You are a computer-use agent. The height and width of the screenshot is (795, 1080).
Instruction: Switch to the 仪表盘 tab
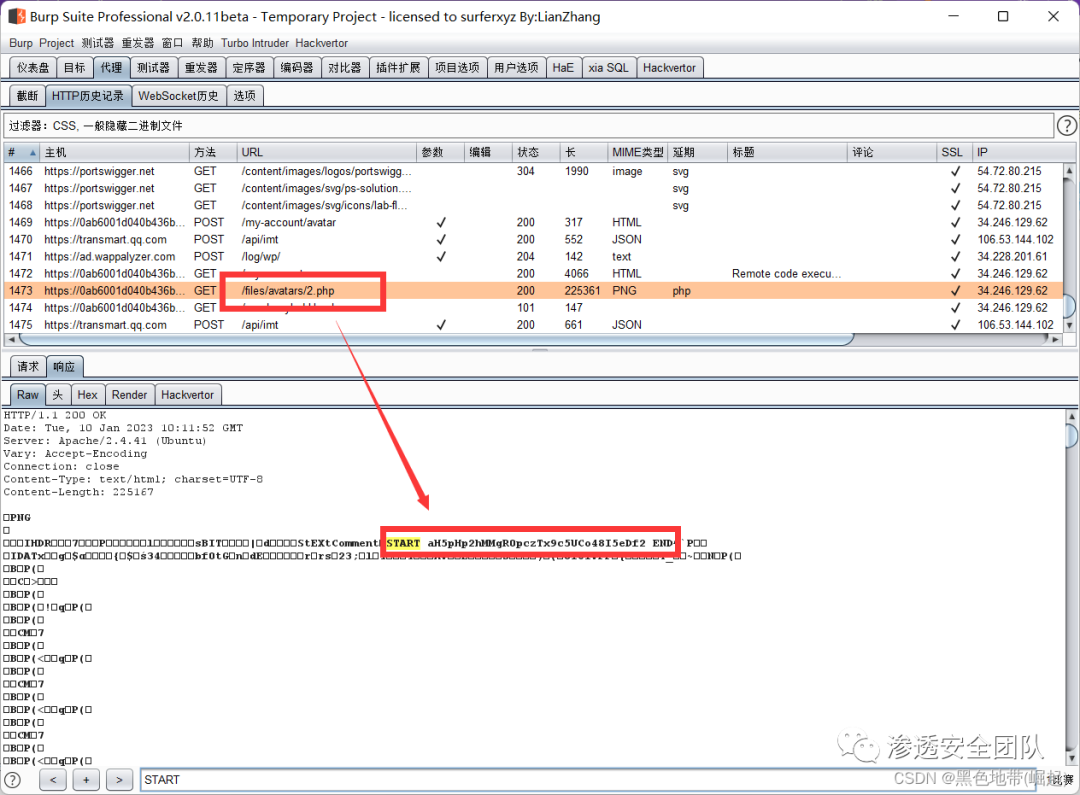33,68
